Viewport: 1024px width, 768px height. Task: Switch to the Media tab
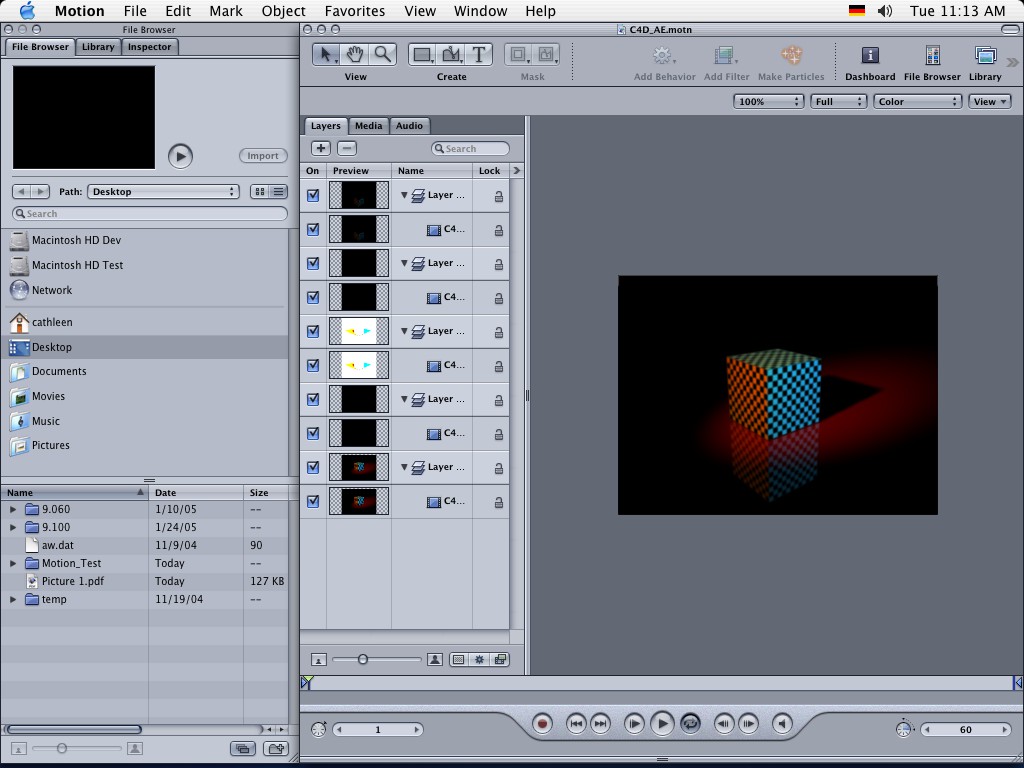pos(368,126)
